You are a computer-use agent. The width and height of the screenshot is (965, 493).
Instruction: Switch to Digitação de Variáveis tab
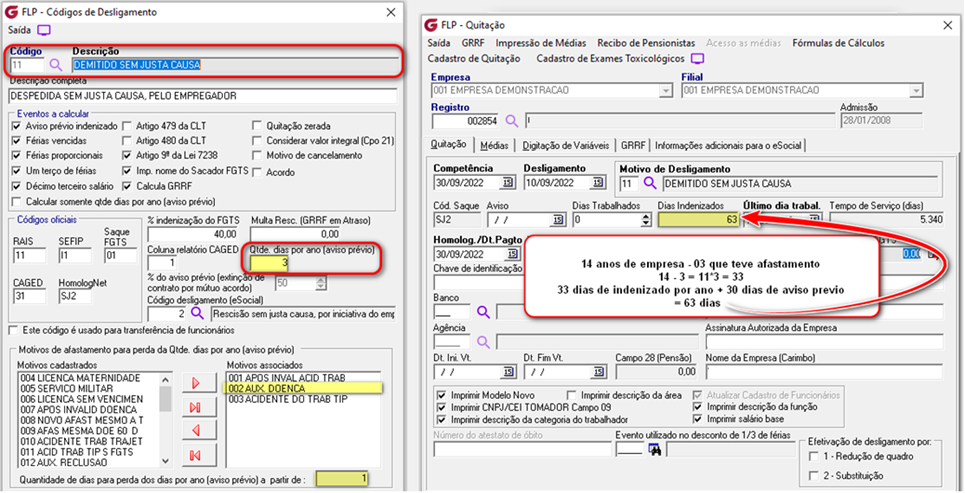tap(566, 145)
